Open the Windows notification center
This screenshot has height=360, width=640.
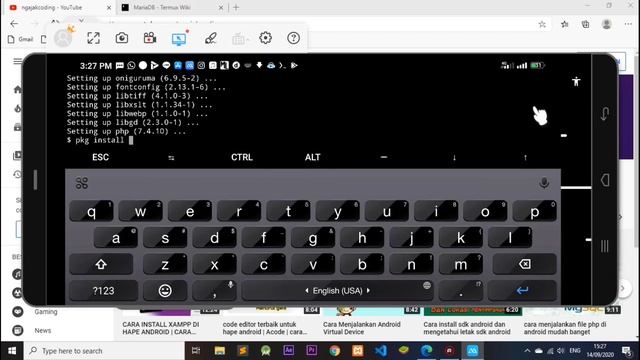pyautogui.click(x=627, y=351)
